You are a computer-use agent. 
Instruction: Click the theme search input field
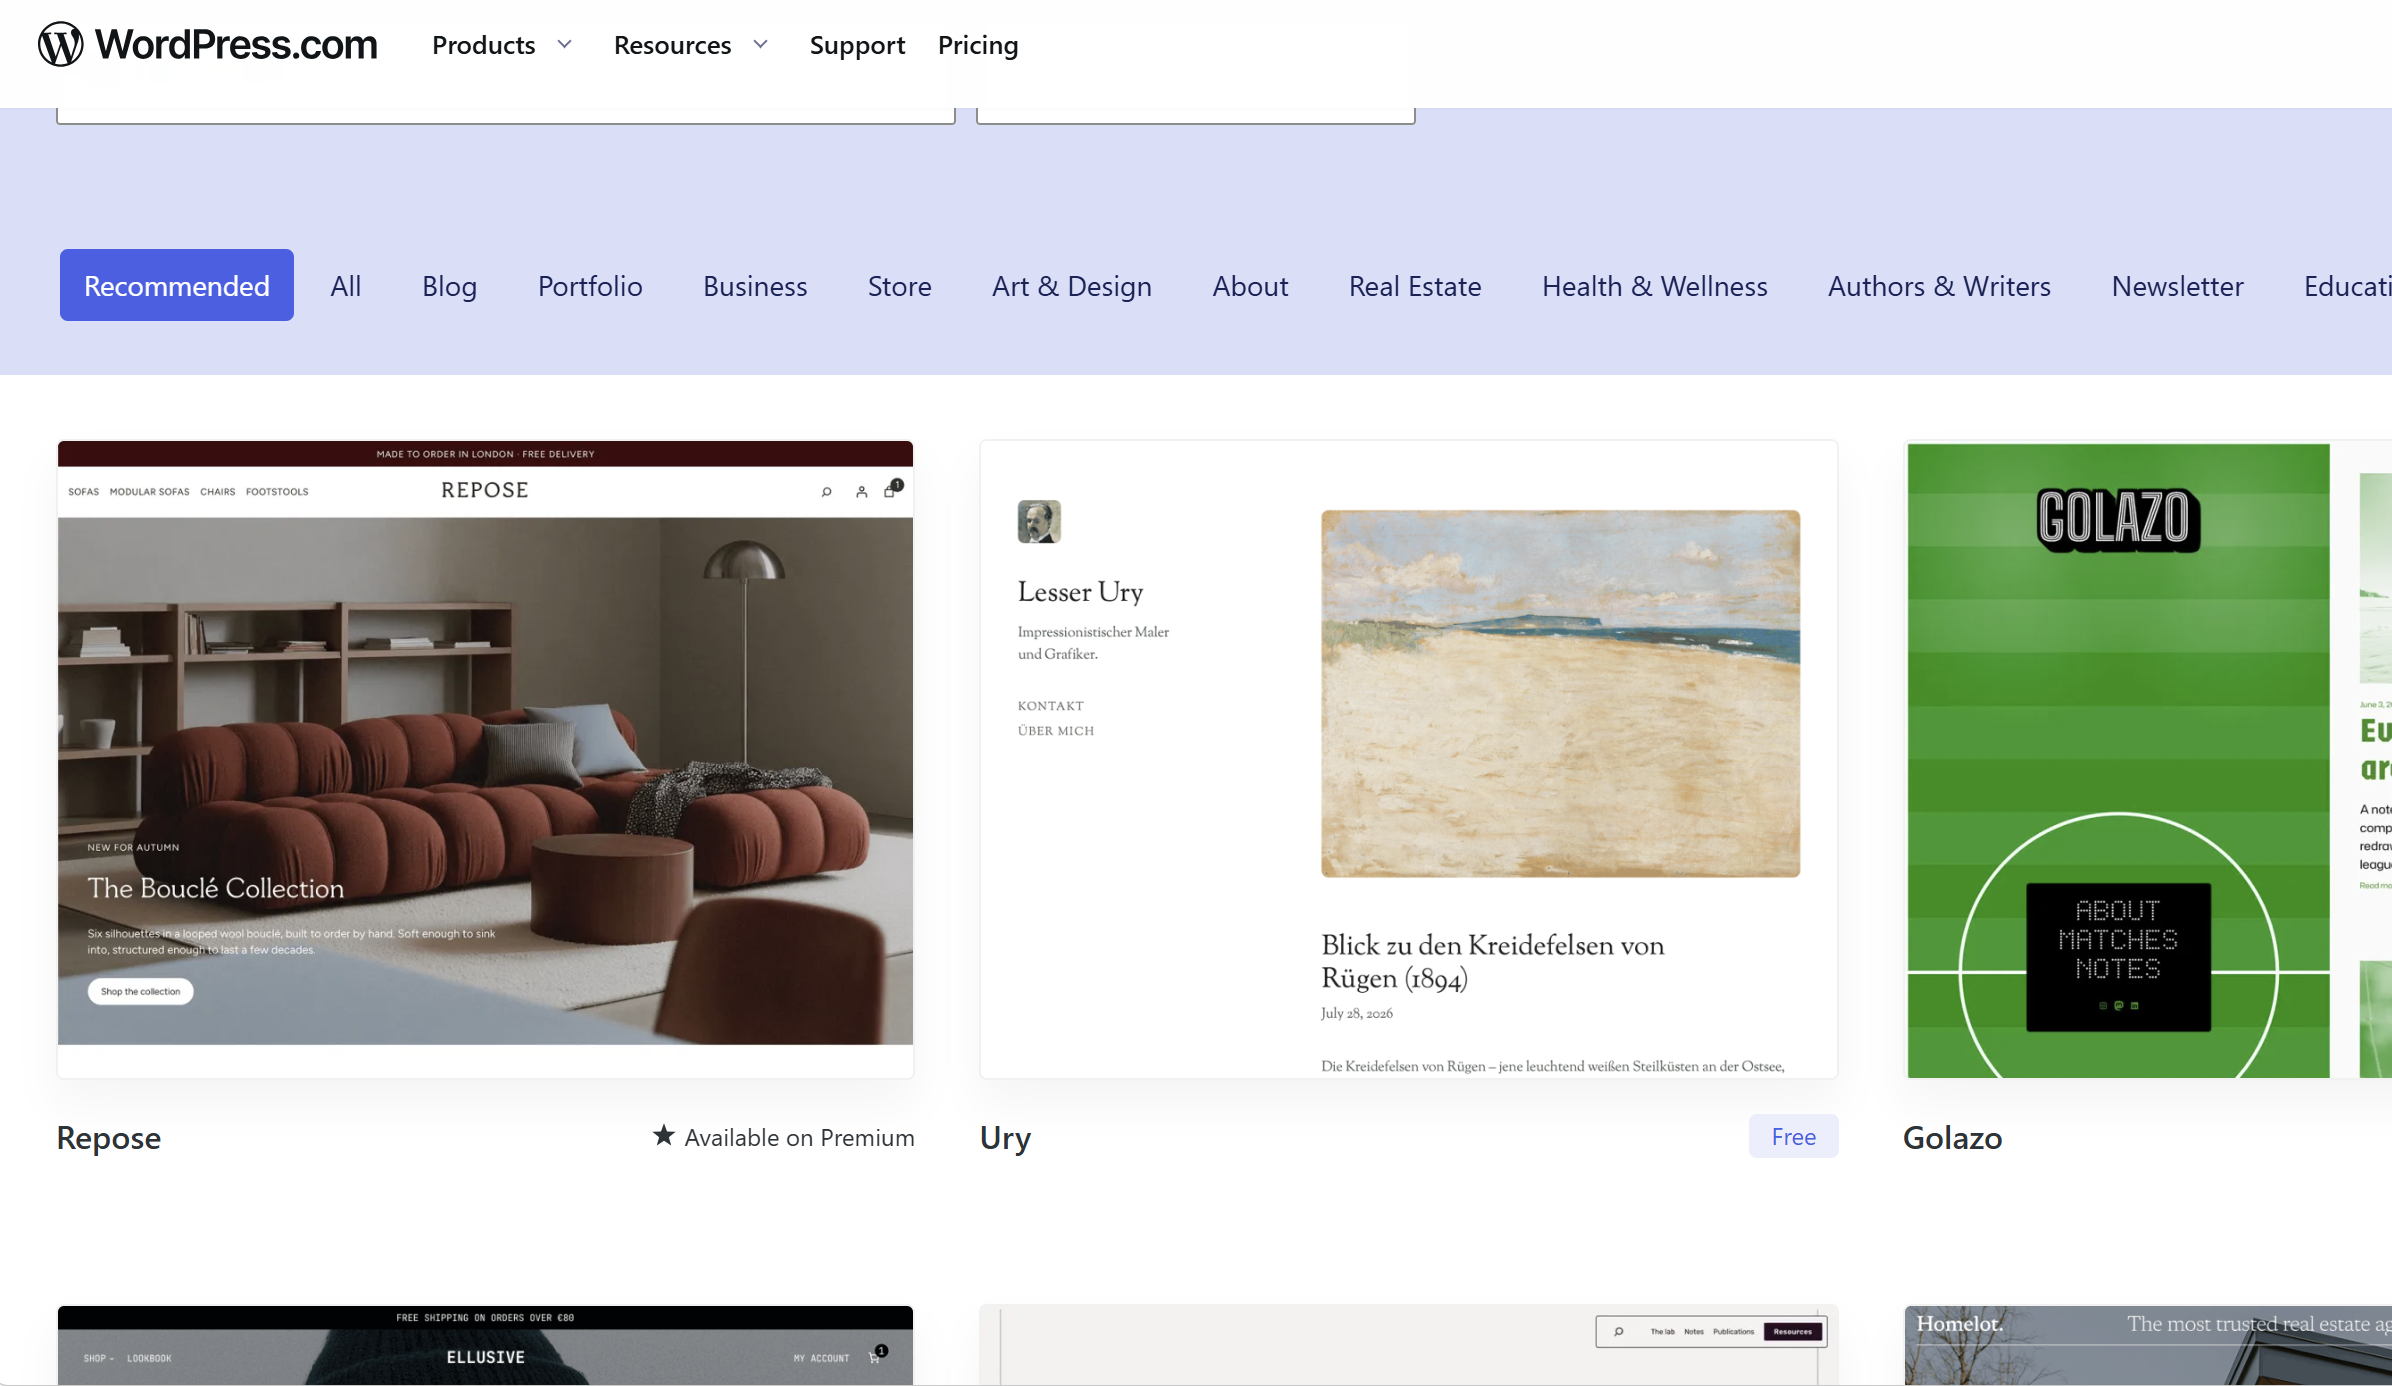pyautogui.click(x=506, y=115)
